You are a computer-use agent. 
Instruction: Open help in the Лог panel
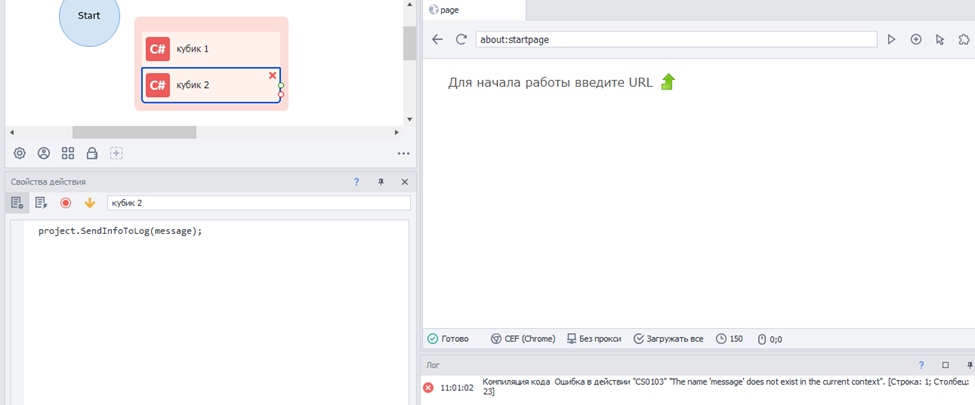[921, 365]
